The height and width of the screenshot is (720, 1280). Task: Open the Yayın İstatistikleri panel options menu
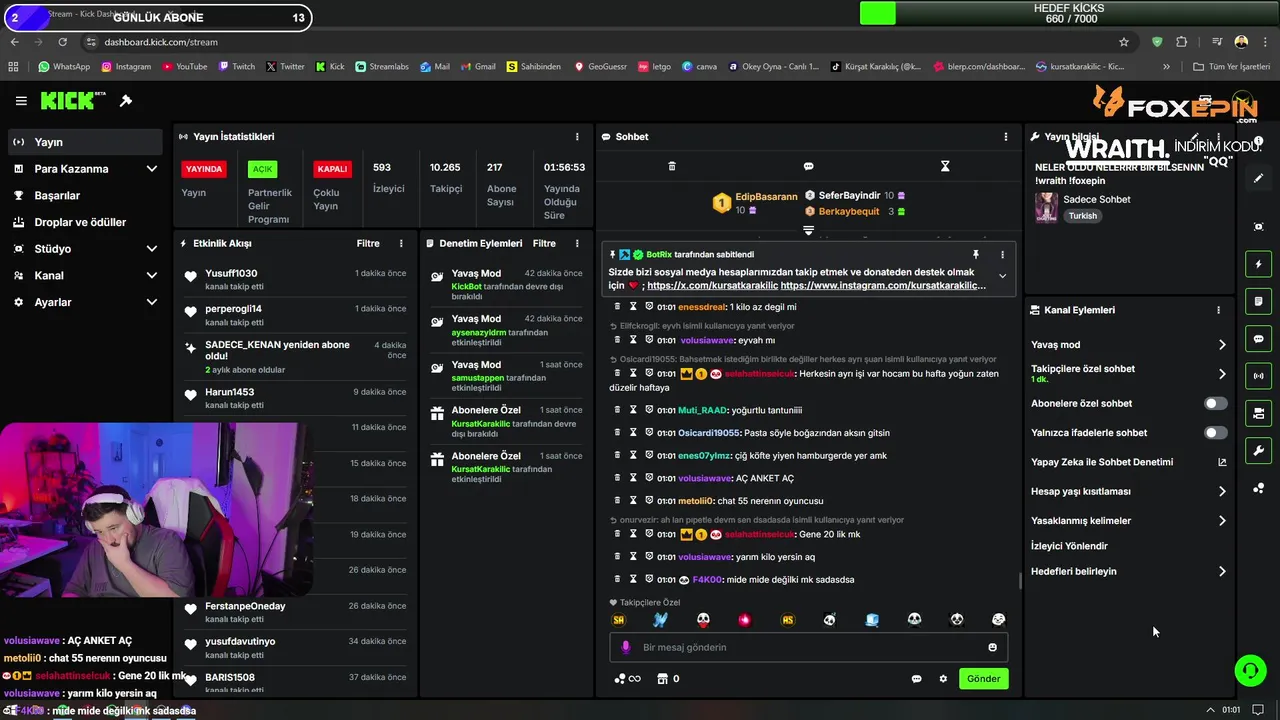(577, 137)
